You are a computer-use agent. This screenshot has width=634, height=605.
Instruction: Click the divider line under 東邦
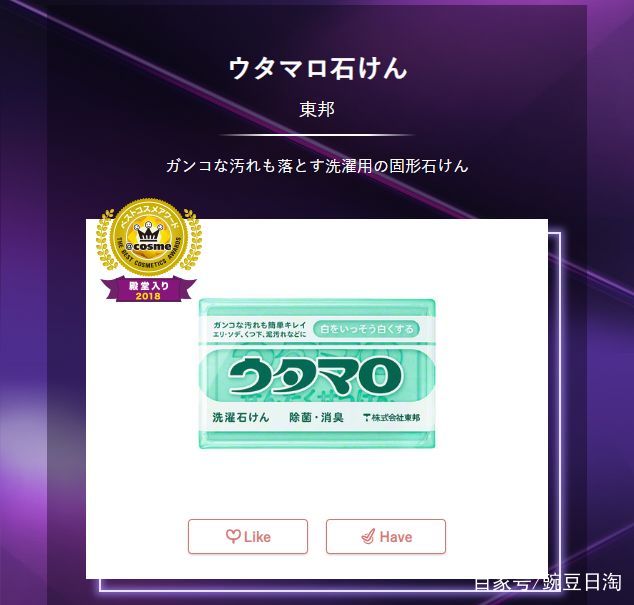[317, 135]
